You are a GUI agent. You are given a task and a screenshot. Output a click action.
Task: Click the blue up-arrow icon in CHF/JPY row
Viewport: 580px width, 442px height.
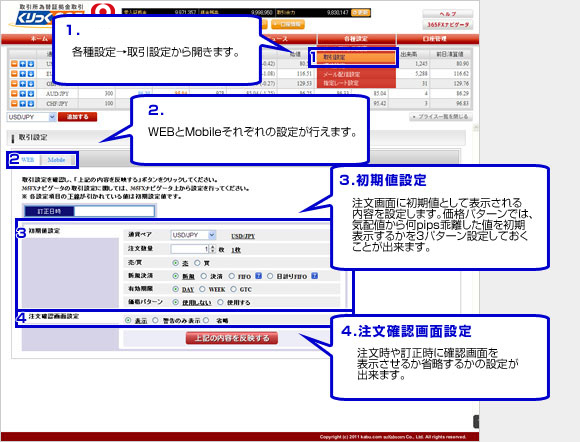point(23,104)
